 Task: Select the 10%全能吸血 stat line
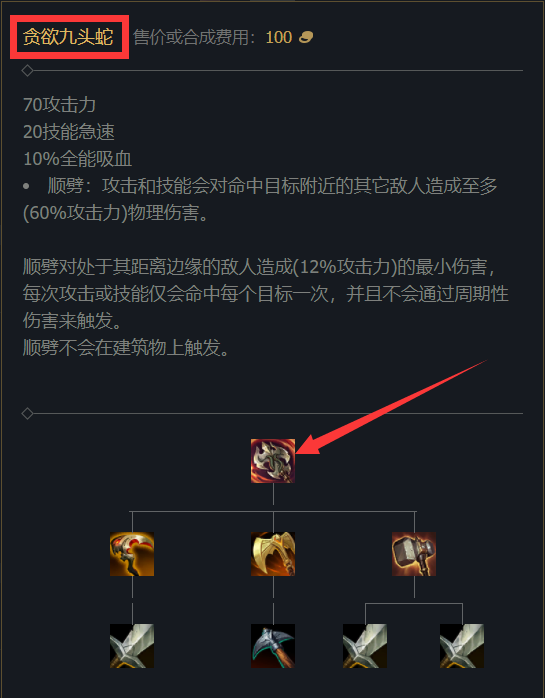[x=77, y=159]
